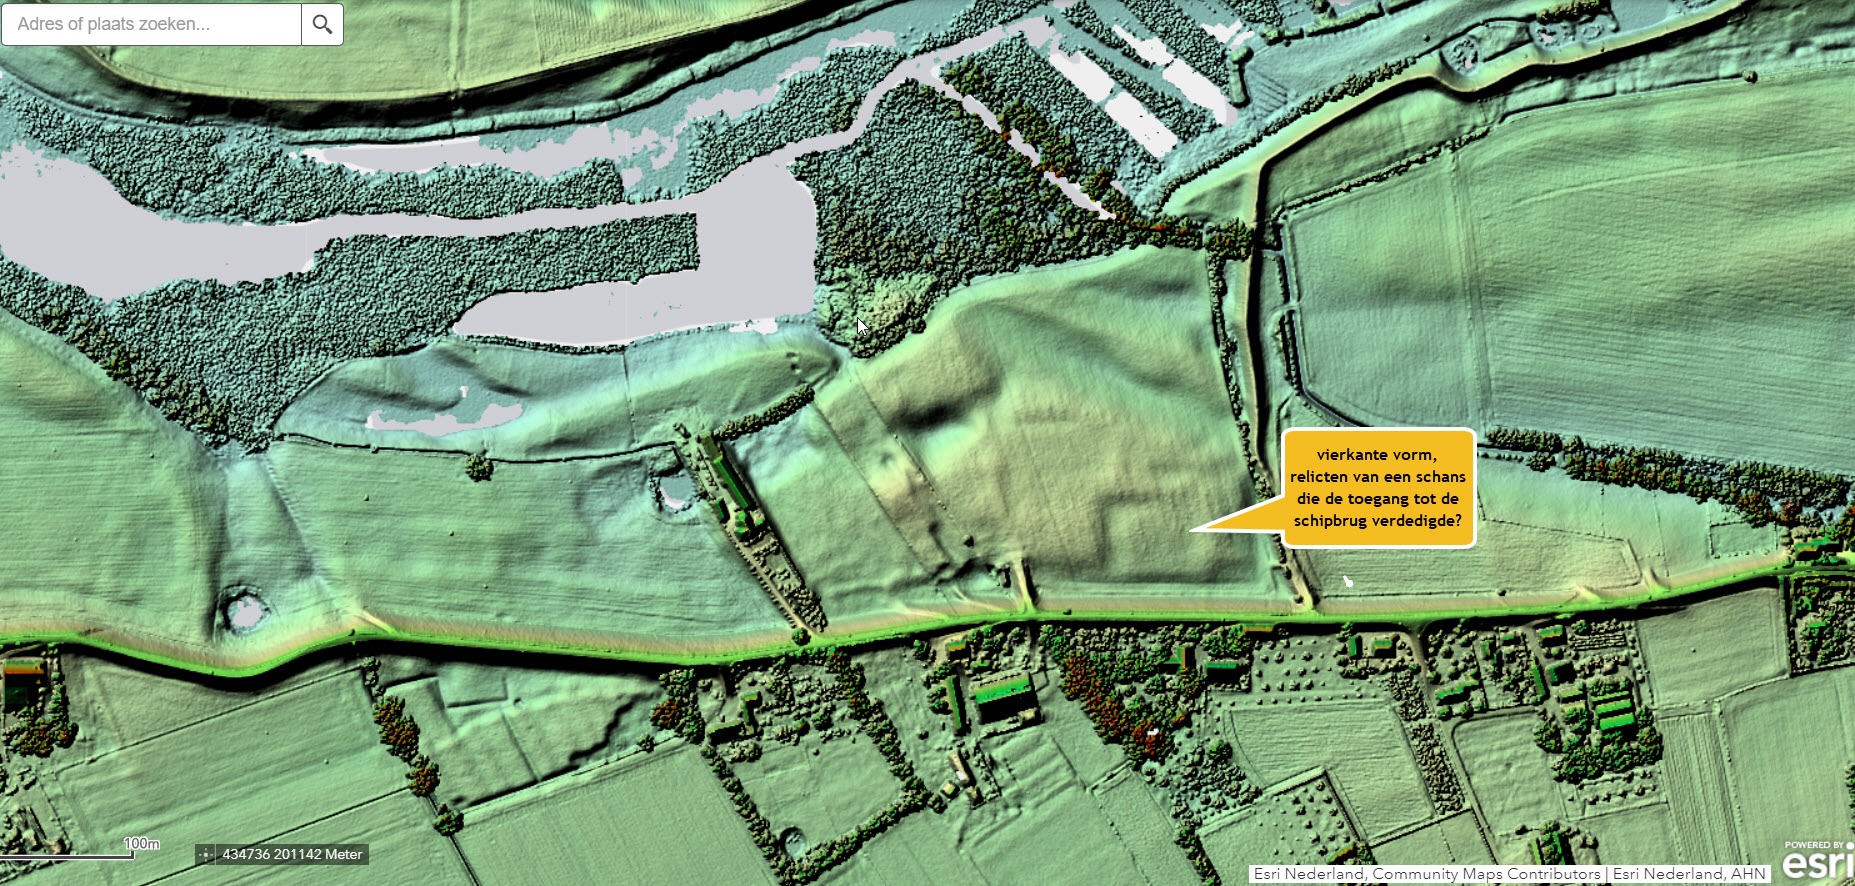Click the crosshair coordinate locator icon
1855x886 pixels.
pyautogui.click(x=205, y=854)
